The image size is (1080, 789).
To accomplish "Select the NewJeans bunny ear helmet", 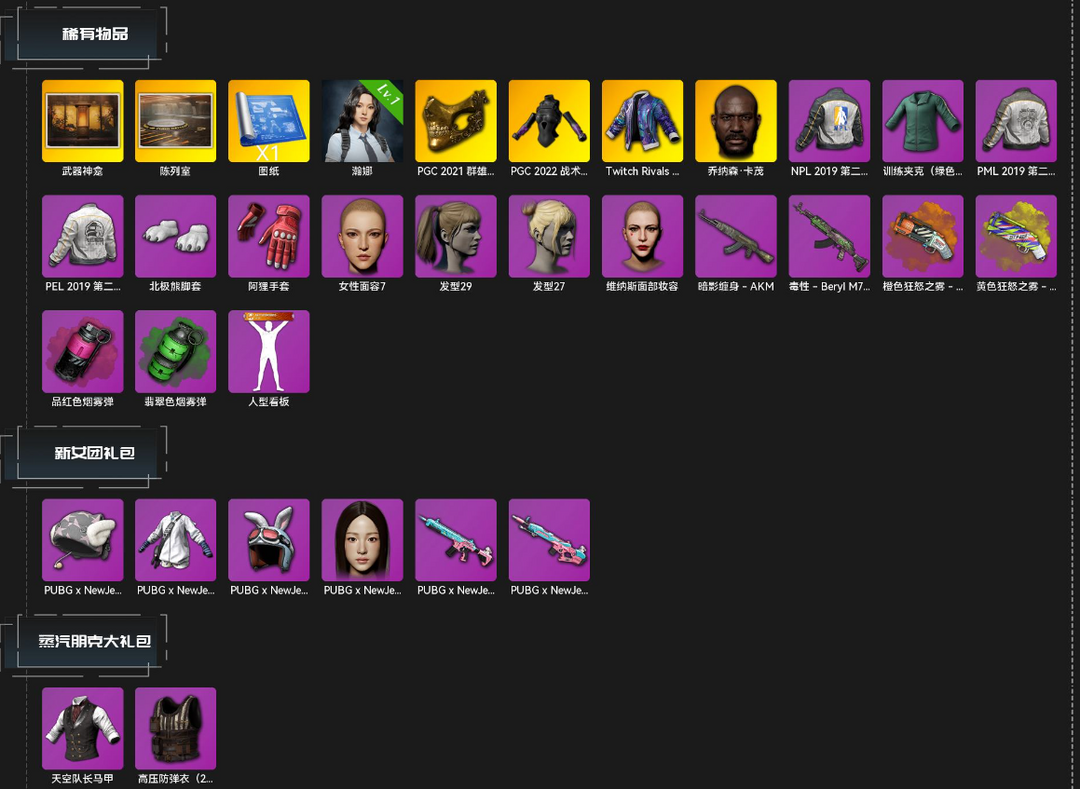I will [269, 540].
